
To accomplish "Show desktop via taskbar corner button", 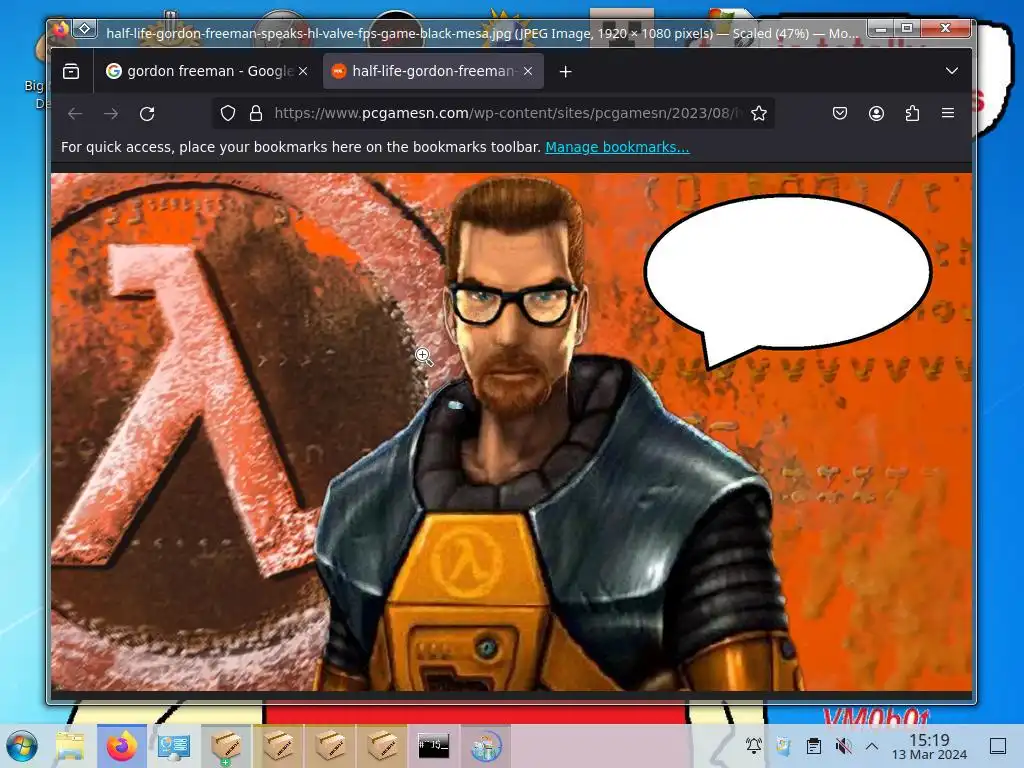I will click(x=998, y=746).
